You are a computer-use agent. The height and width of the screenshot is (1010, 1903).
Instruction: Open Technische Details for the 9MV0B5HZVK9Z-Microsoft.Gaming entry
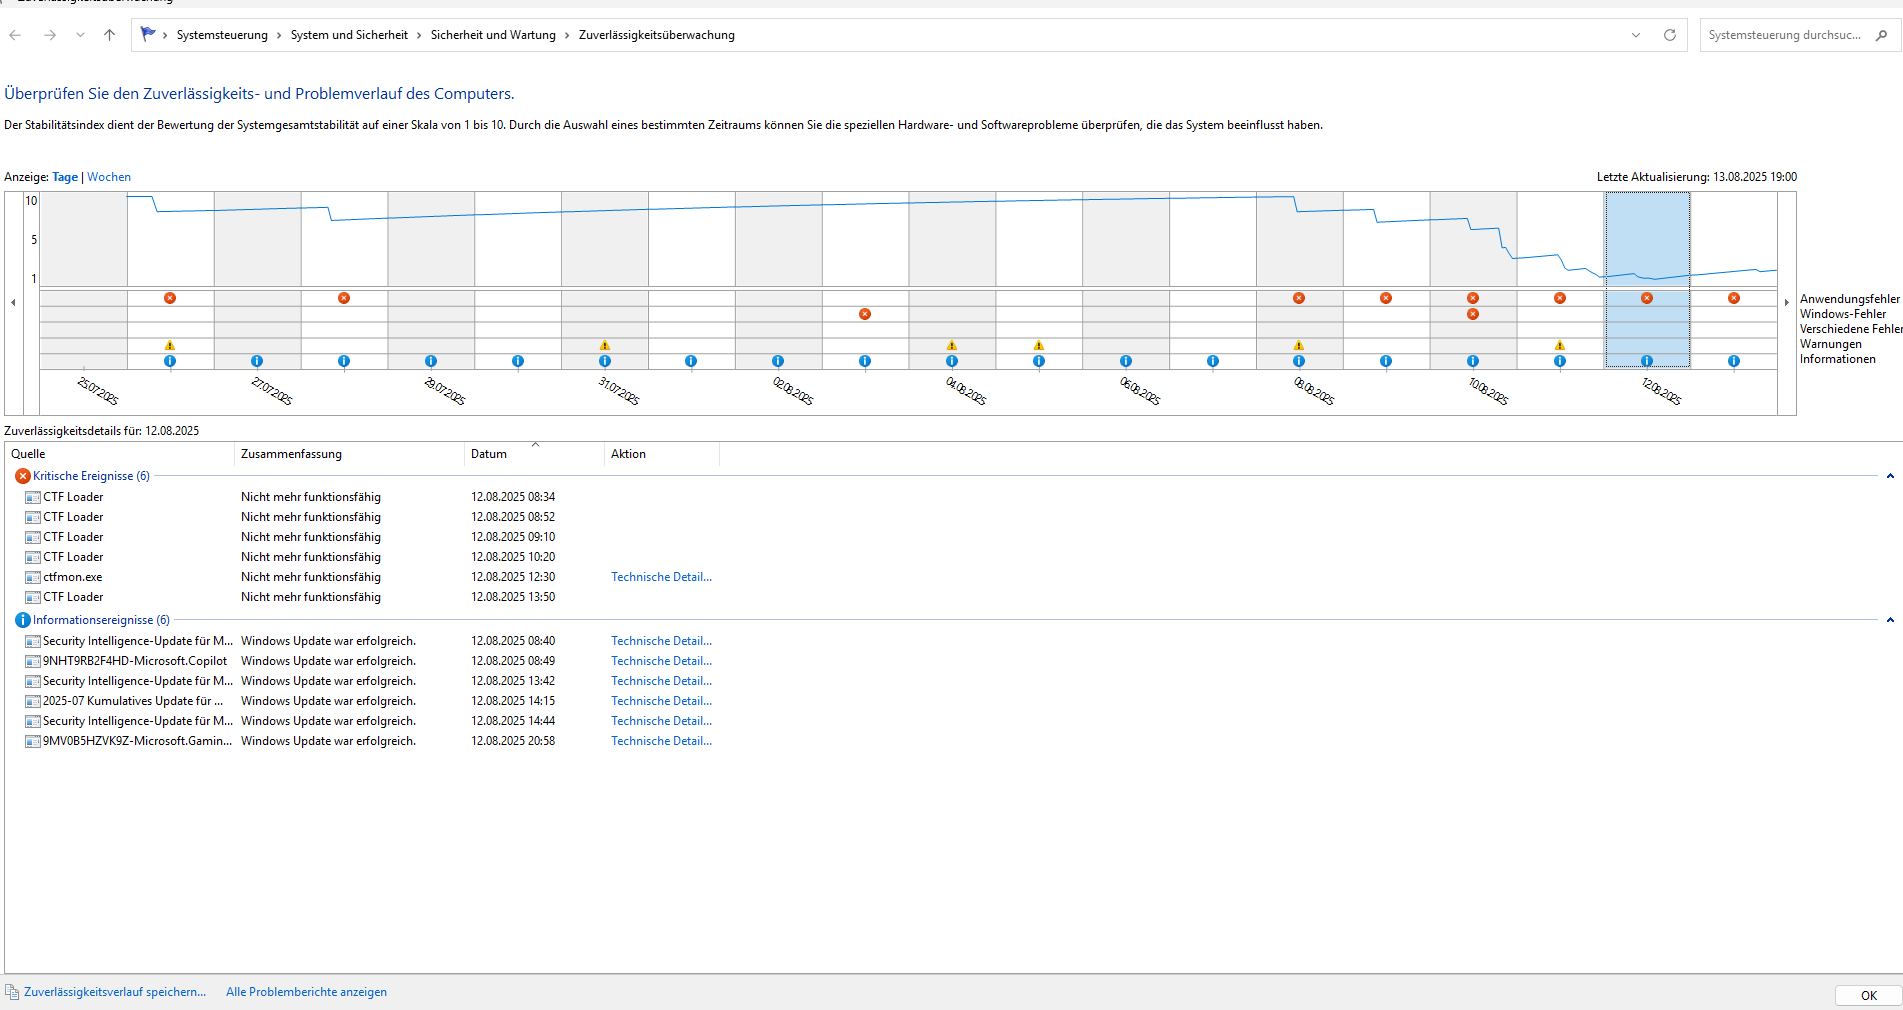pos(662,741)
